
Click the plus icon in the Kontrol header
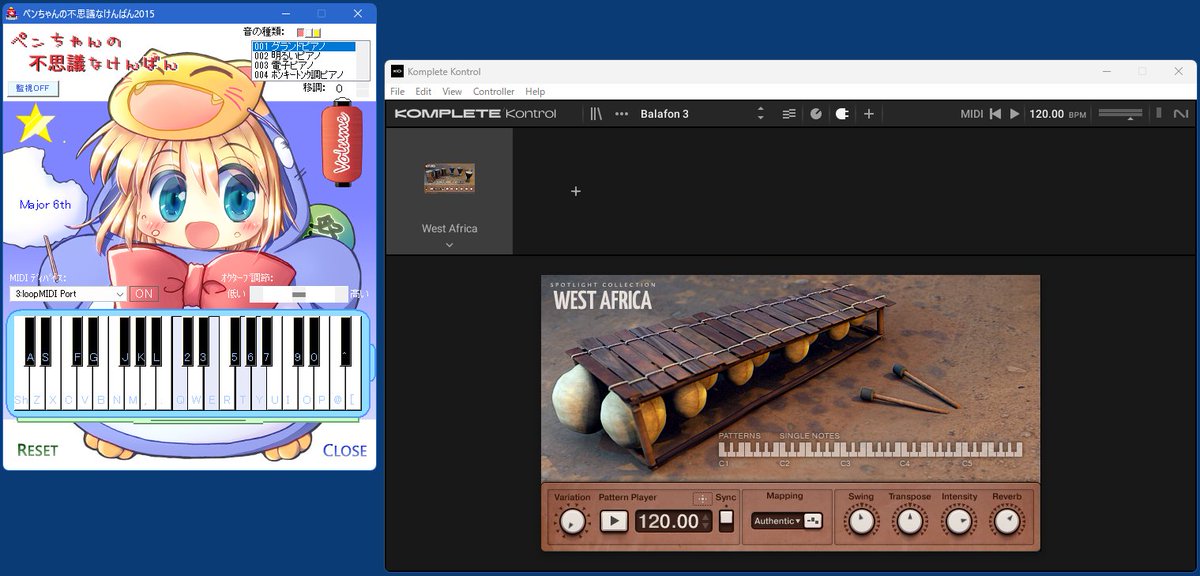click(x=869, y=114)
